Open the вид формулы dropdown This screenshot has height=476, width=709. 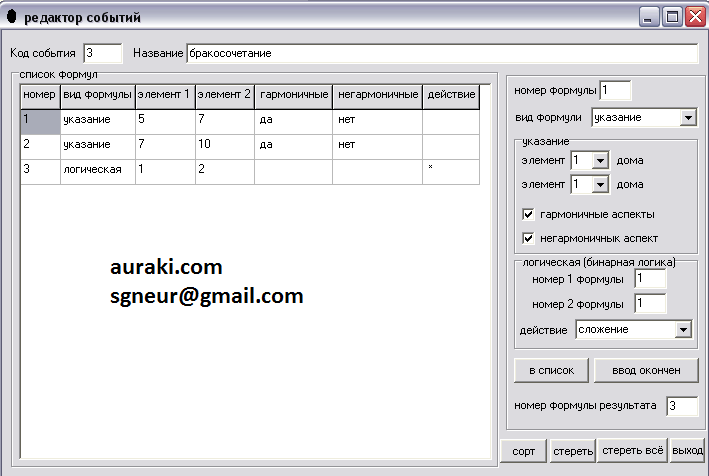point(687,117)
